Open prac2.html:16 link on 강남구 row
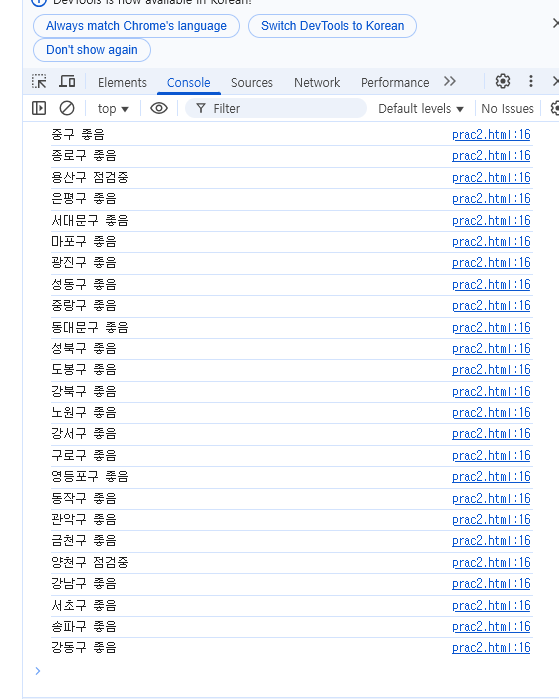Screen dimensions: 559x699 (x=491, y=584)
